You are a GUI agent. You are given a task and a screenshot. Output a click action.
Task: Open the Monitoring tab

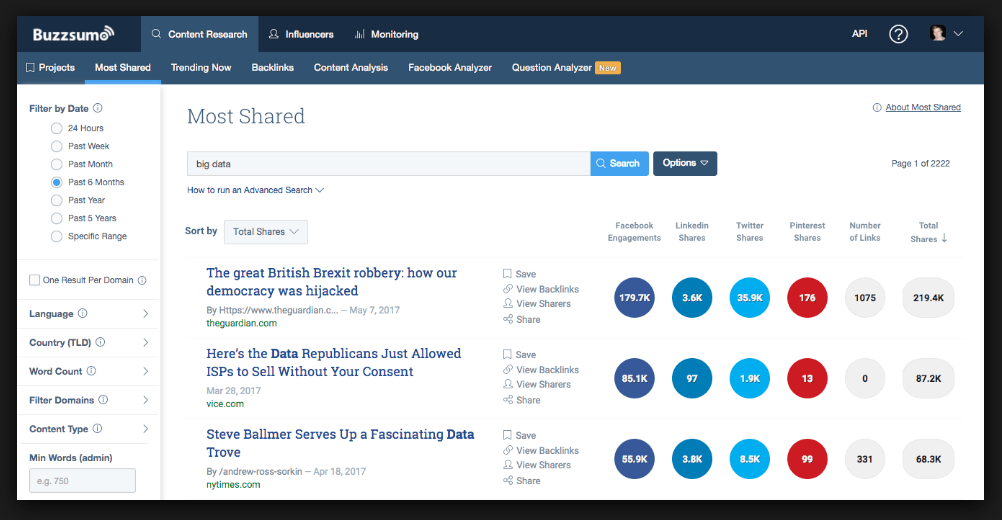pos(387,34)
